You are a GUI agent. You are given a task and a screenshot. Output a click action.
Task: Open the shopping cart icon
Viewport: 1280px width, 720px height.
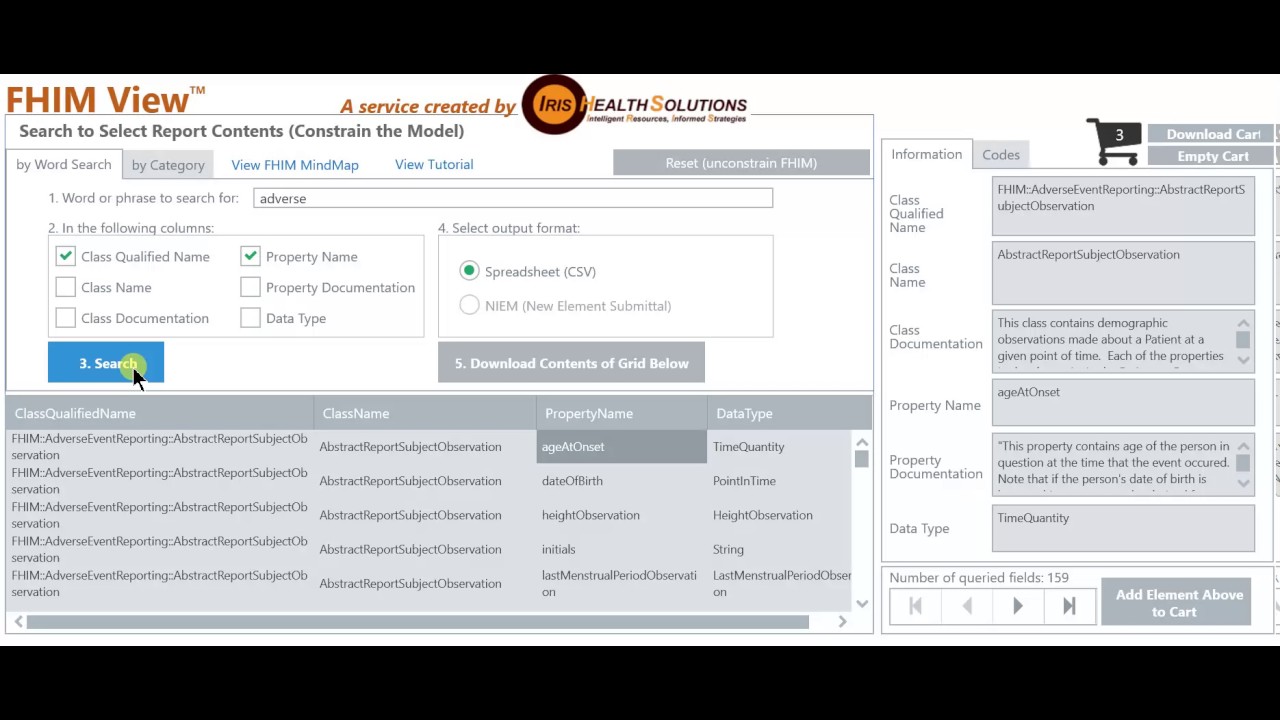(1114, 142)
